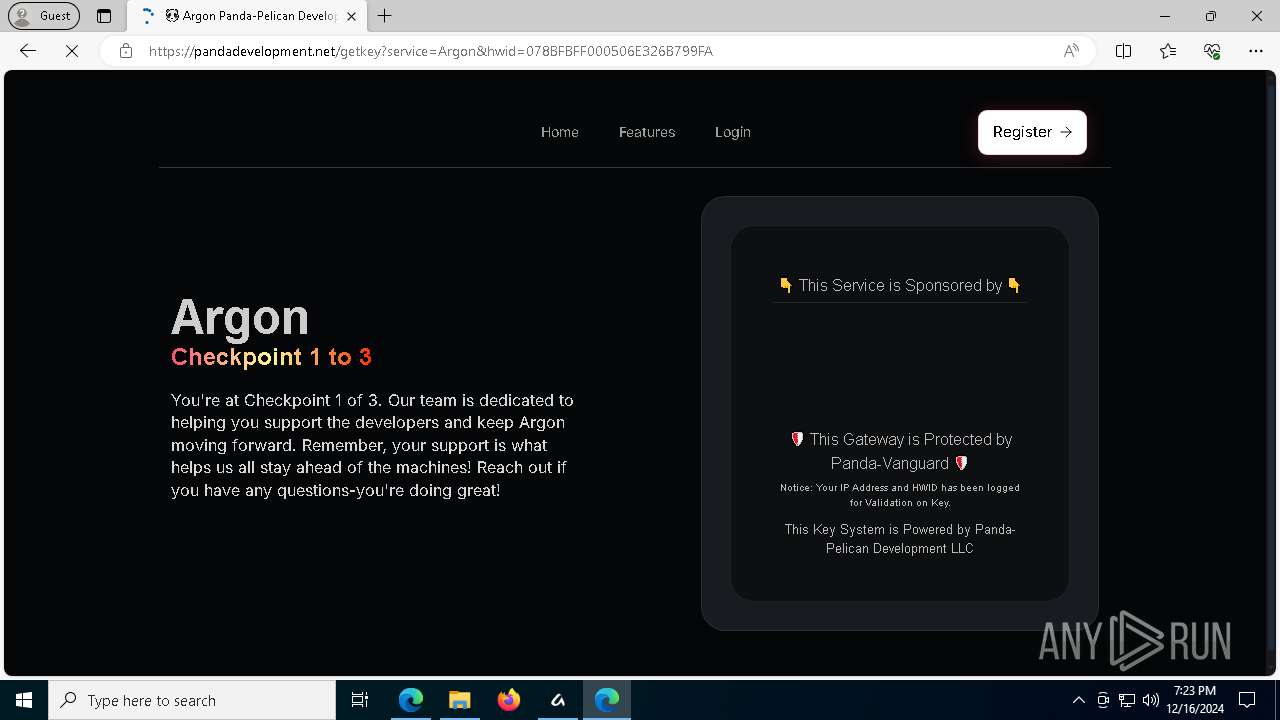Open the Login nav link
Image resolution: width=1280 pixels, height=720 pixels.
point(733,132)
